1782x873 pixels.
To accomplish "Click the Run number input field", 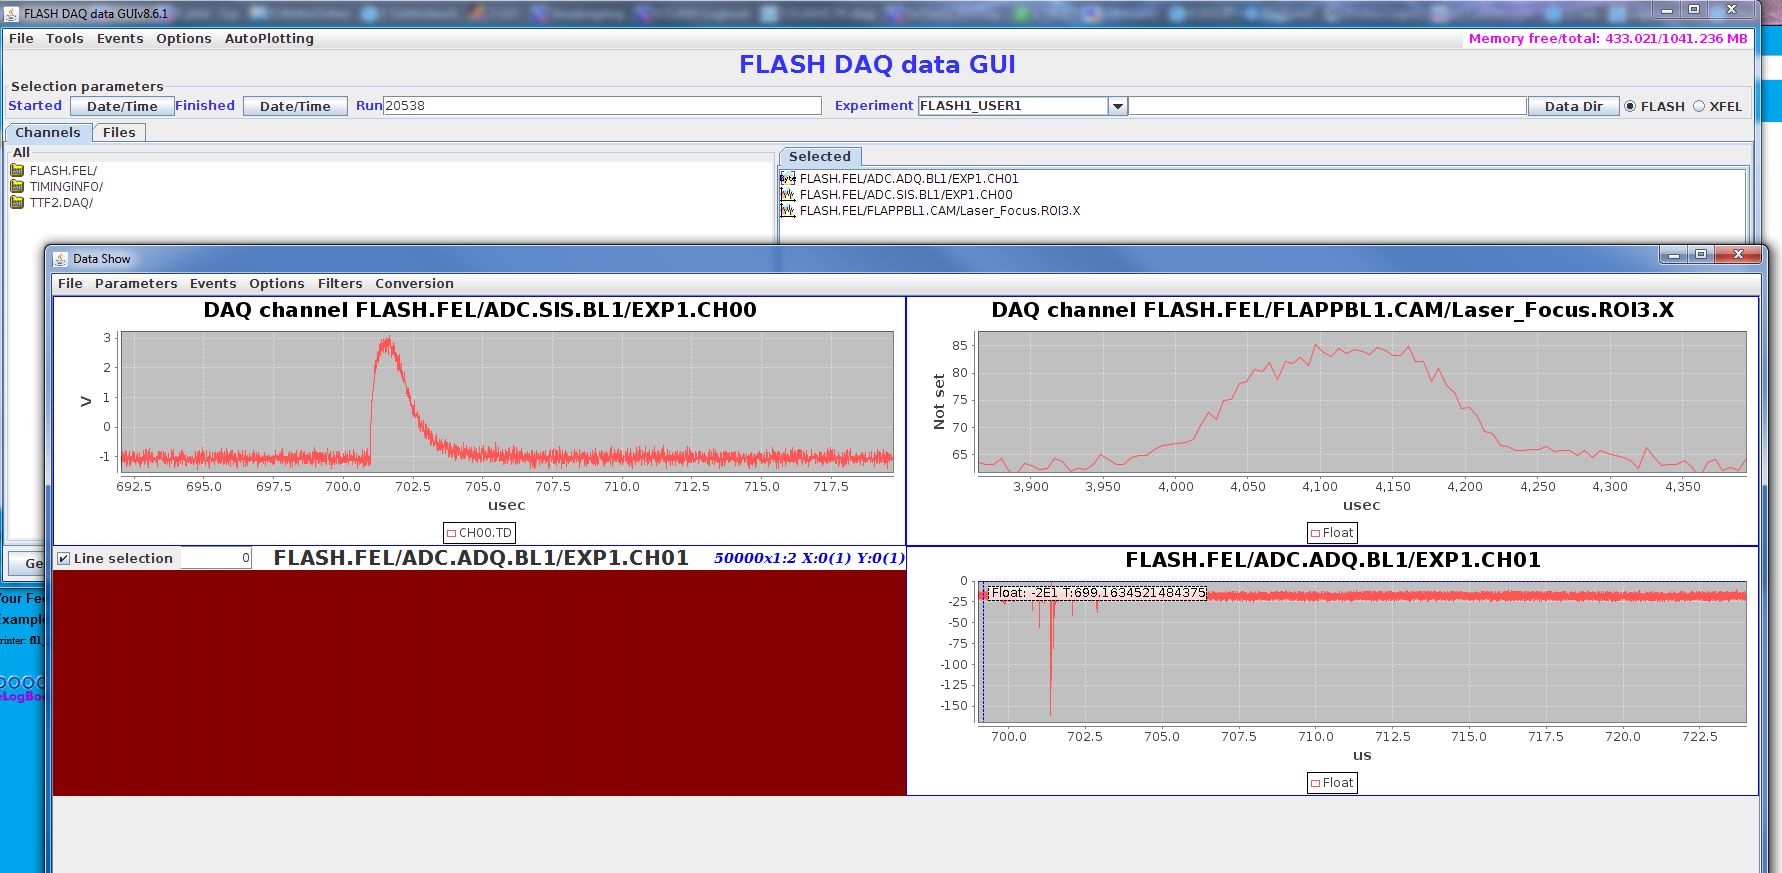I will pos(602,106).
